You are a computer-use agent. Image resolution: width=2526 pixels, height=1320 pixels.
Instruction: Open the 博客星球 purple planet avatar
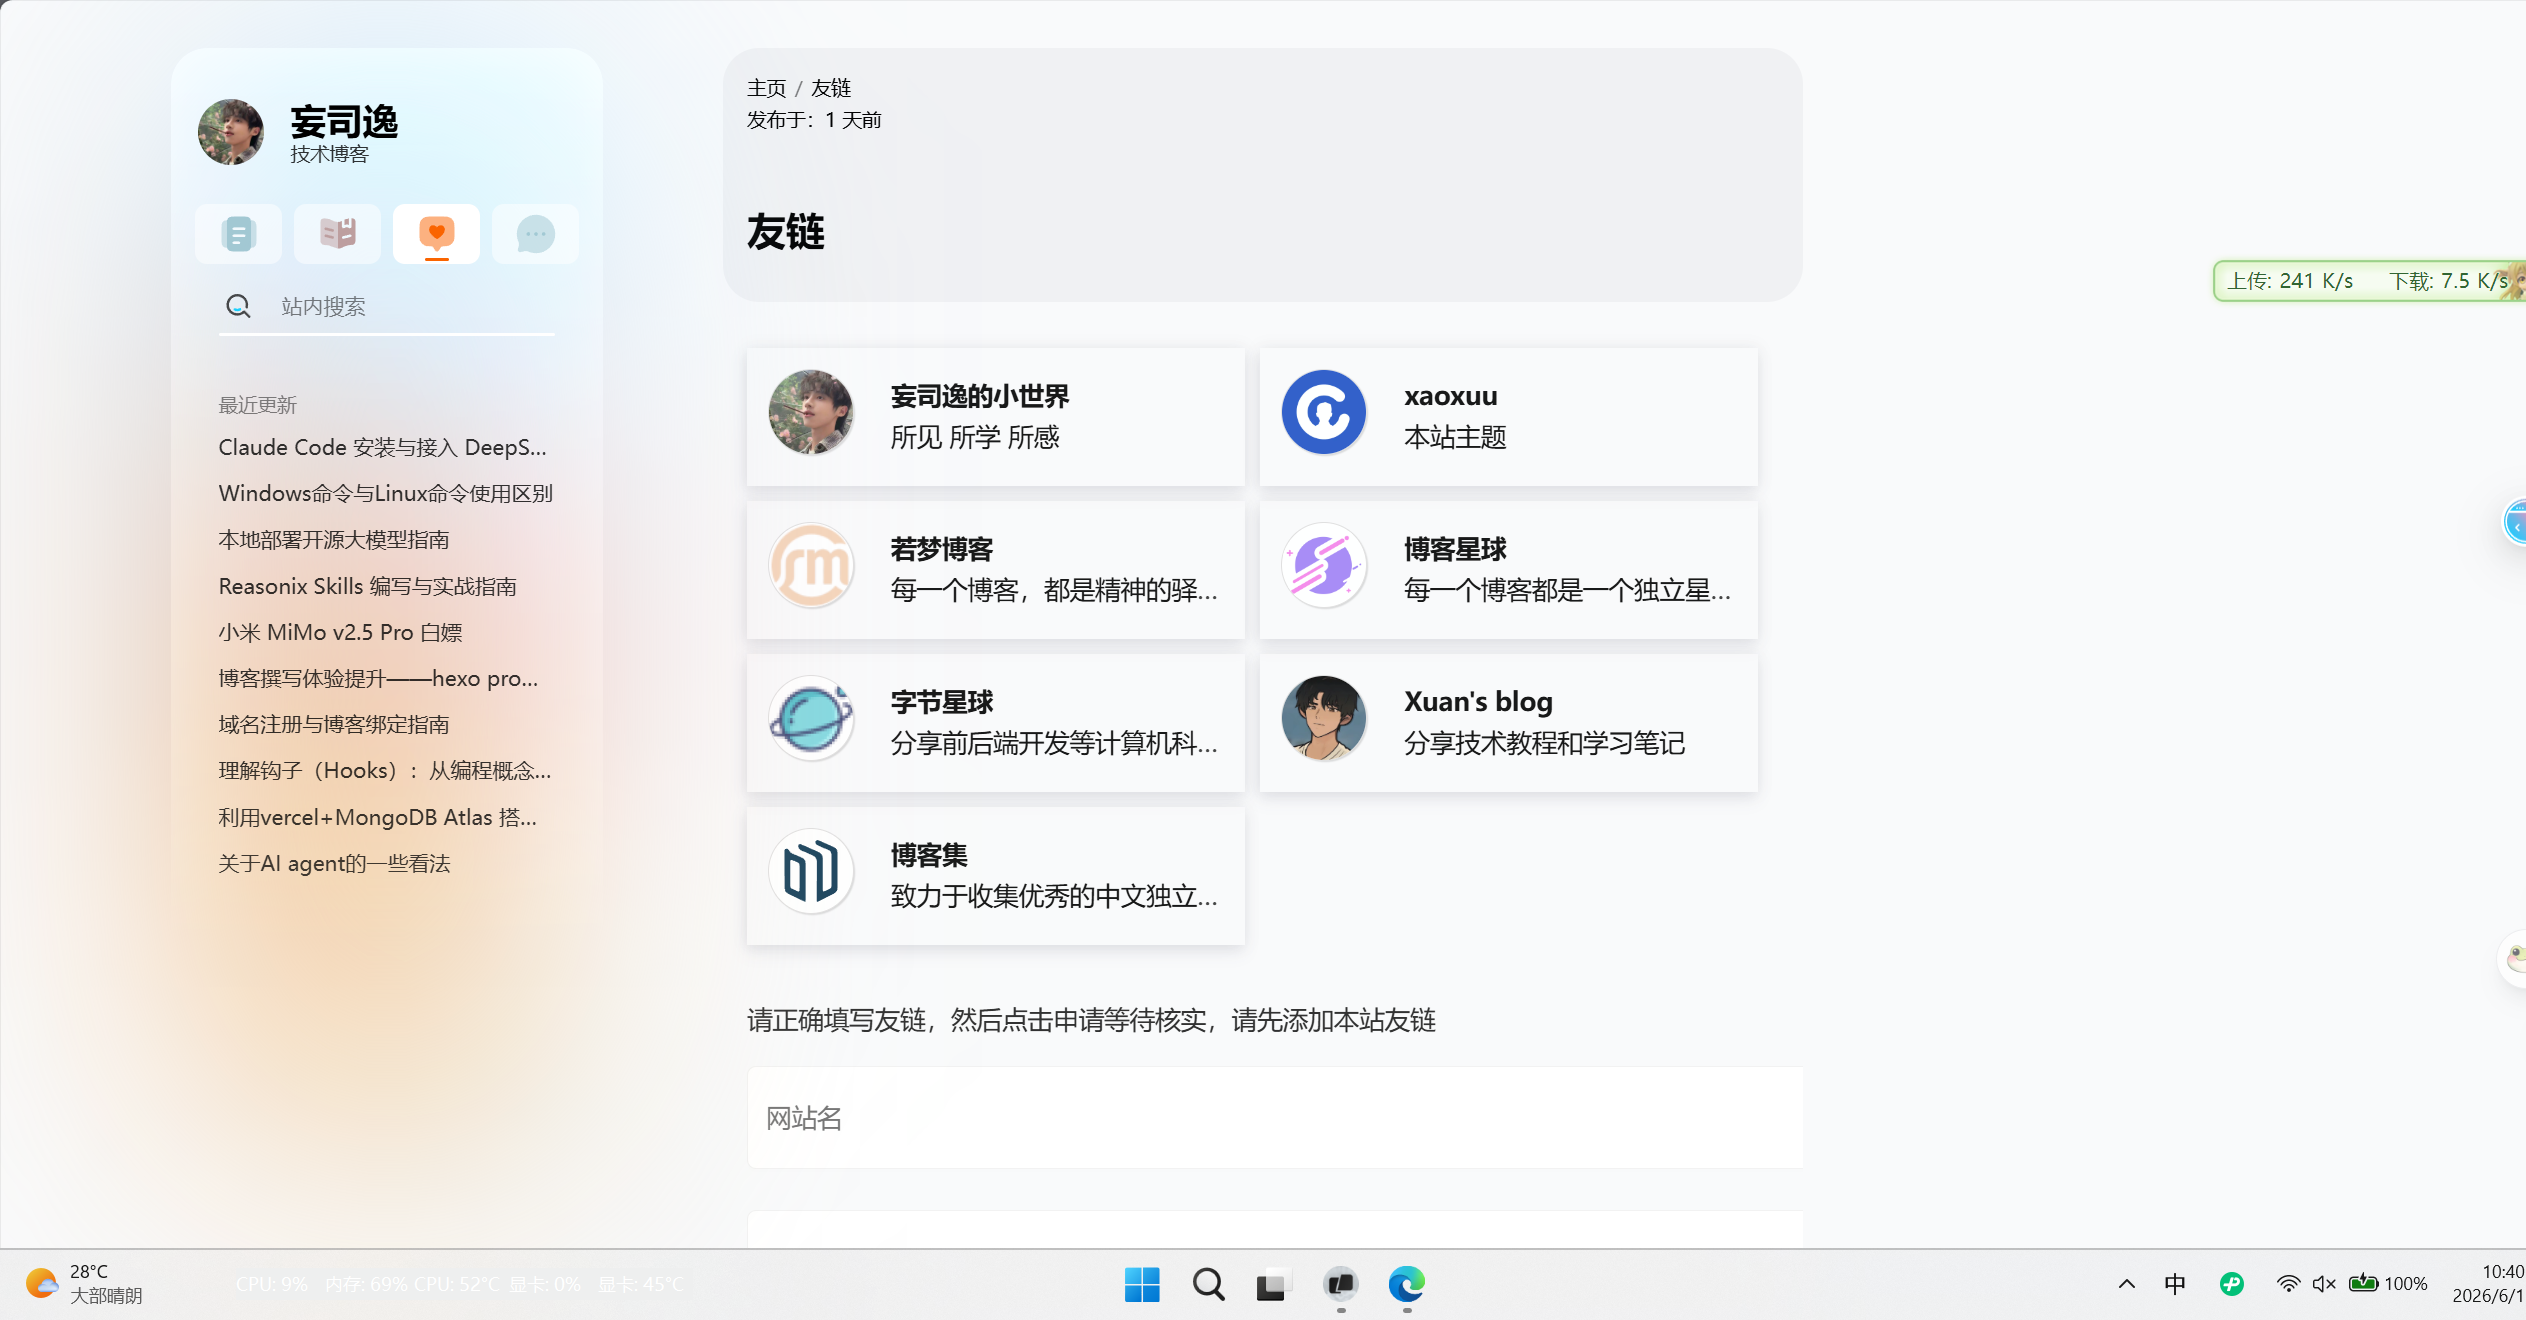coord(1324,566)
